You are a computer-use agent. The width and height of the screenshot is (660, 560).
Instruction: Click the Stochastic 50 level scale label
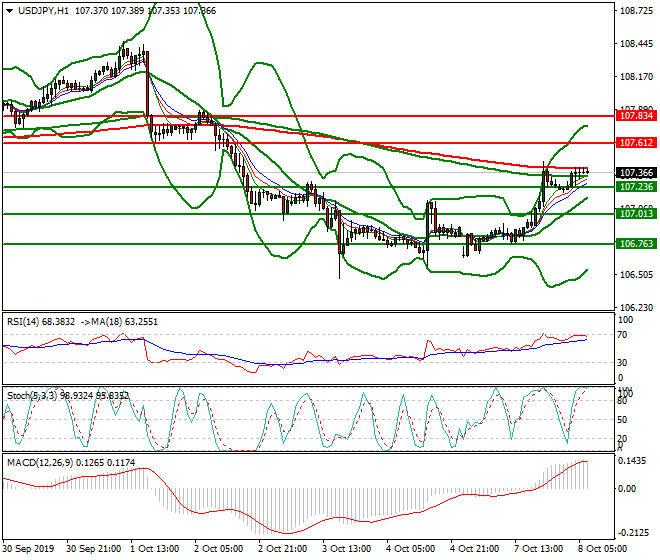click(623, 419)
